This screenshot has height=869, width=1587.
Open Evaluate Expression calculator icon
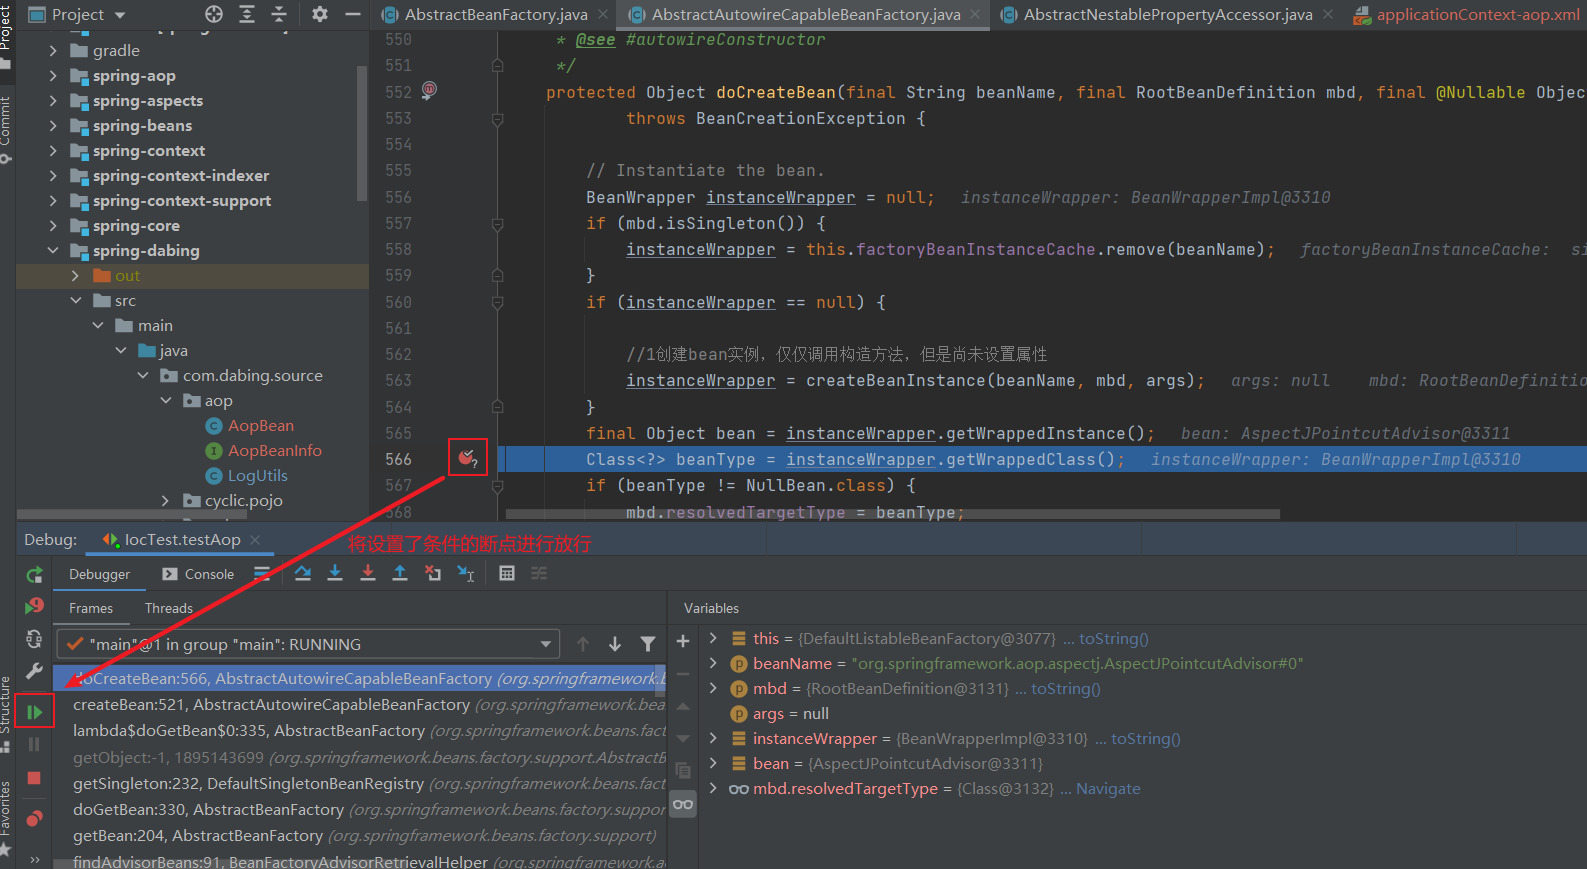pos(507,573)
